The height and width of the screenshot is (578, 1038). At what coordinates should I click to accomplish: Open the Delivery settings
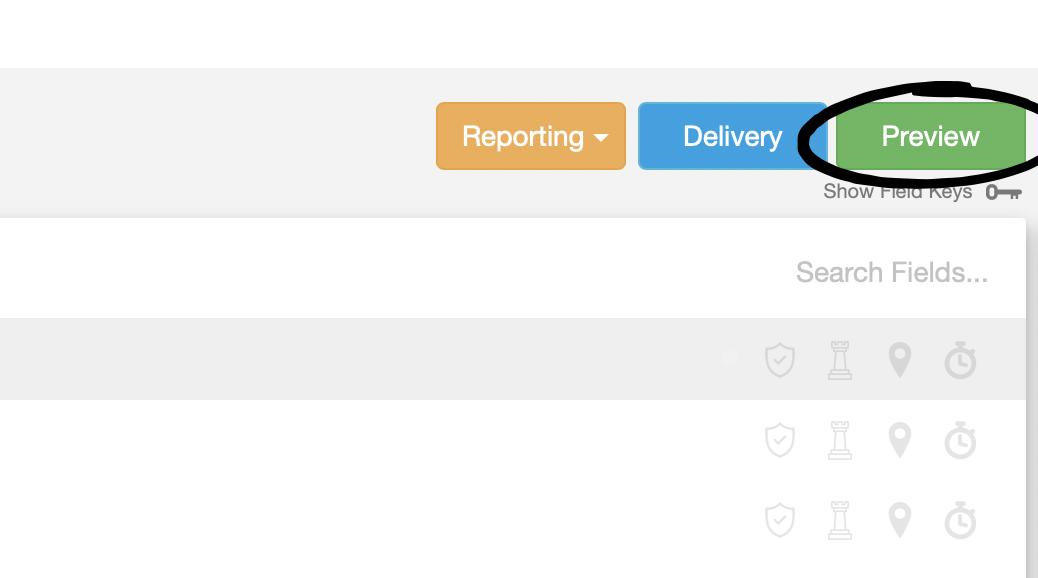click(x=732, y=136)
